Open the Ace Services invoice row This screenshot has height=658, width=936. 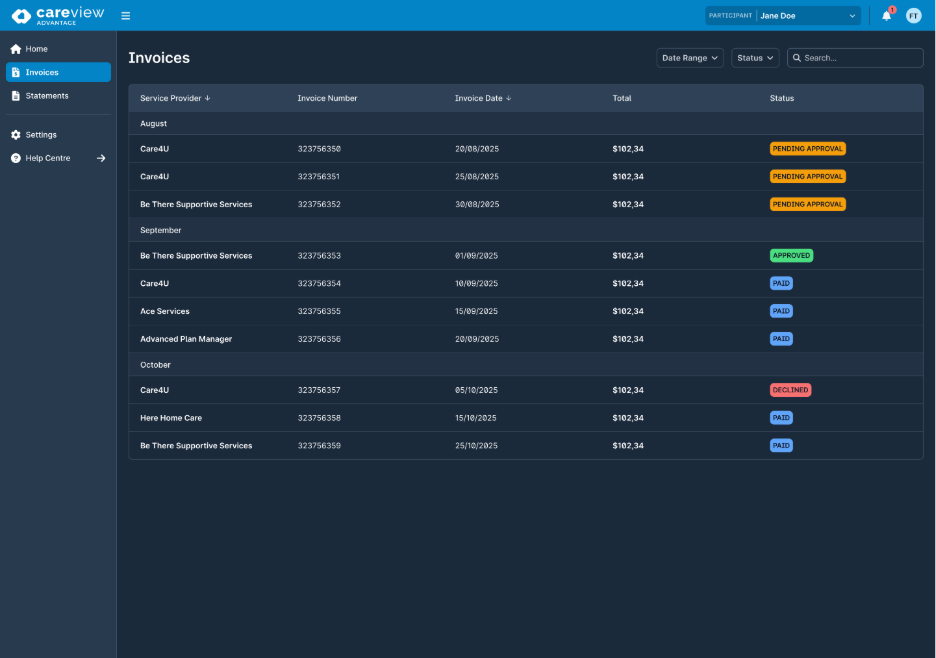pyautogui.click(x=165, y=311)
